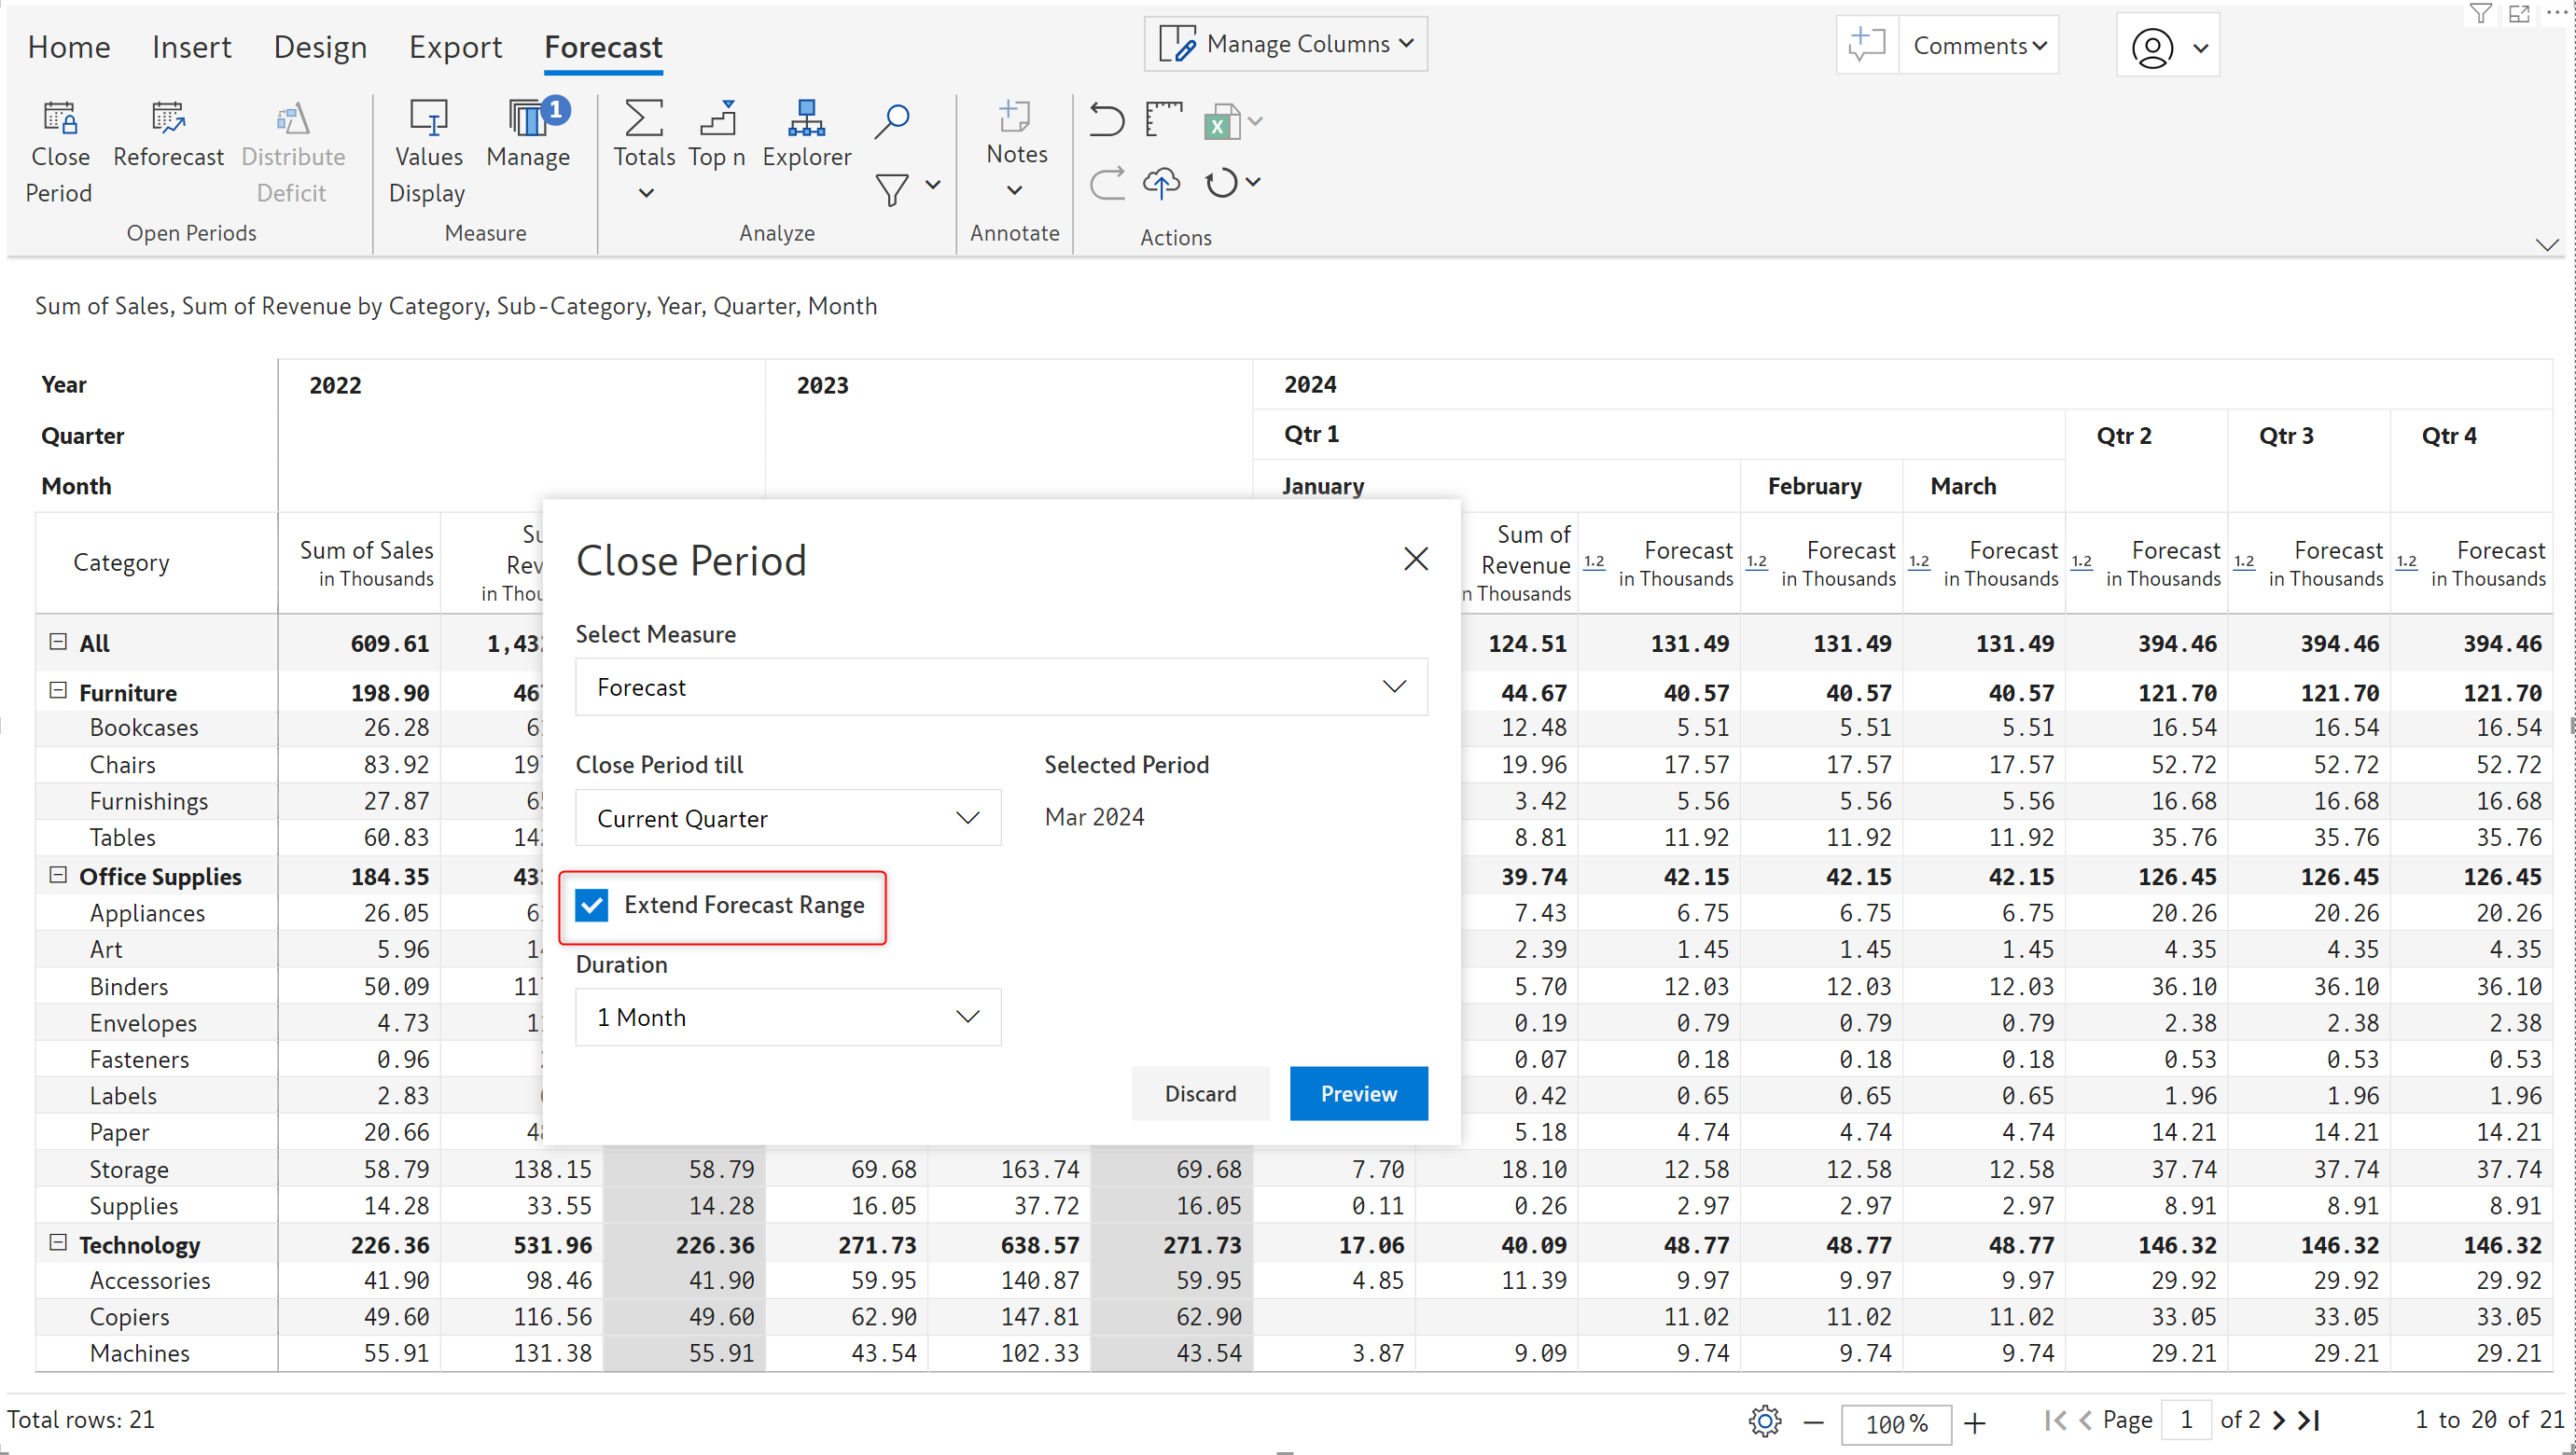Open the Explorer hierarchy tool
The width and height of the screenshot is (2576, 1455).
coord(806,120)
